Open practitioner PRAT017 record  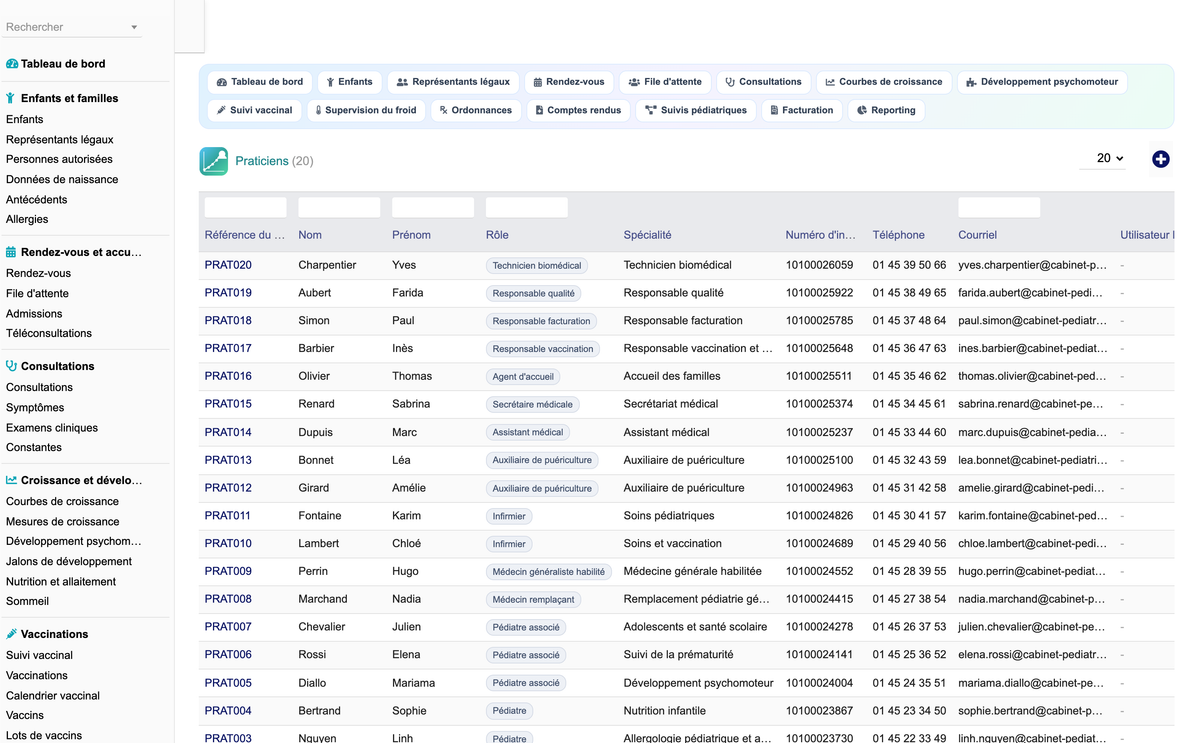click(228, 348)
